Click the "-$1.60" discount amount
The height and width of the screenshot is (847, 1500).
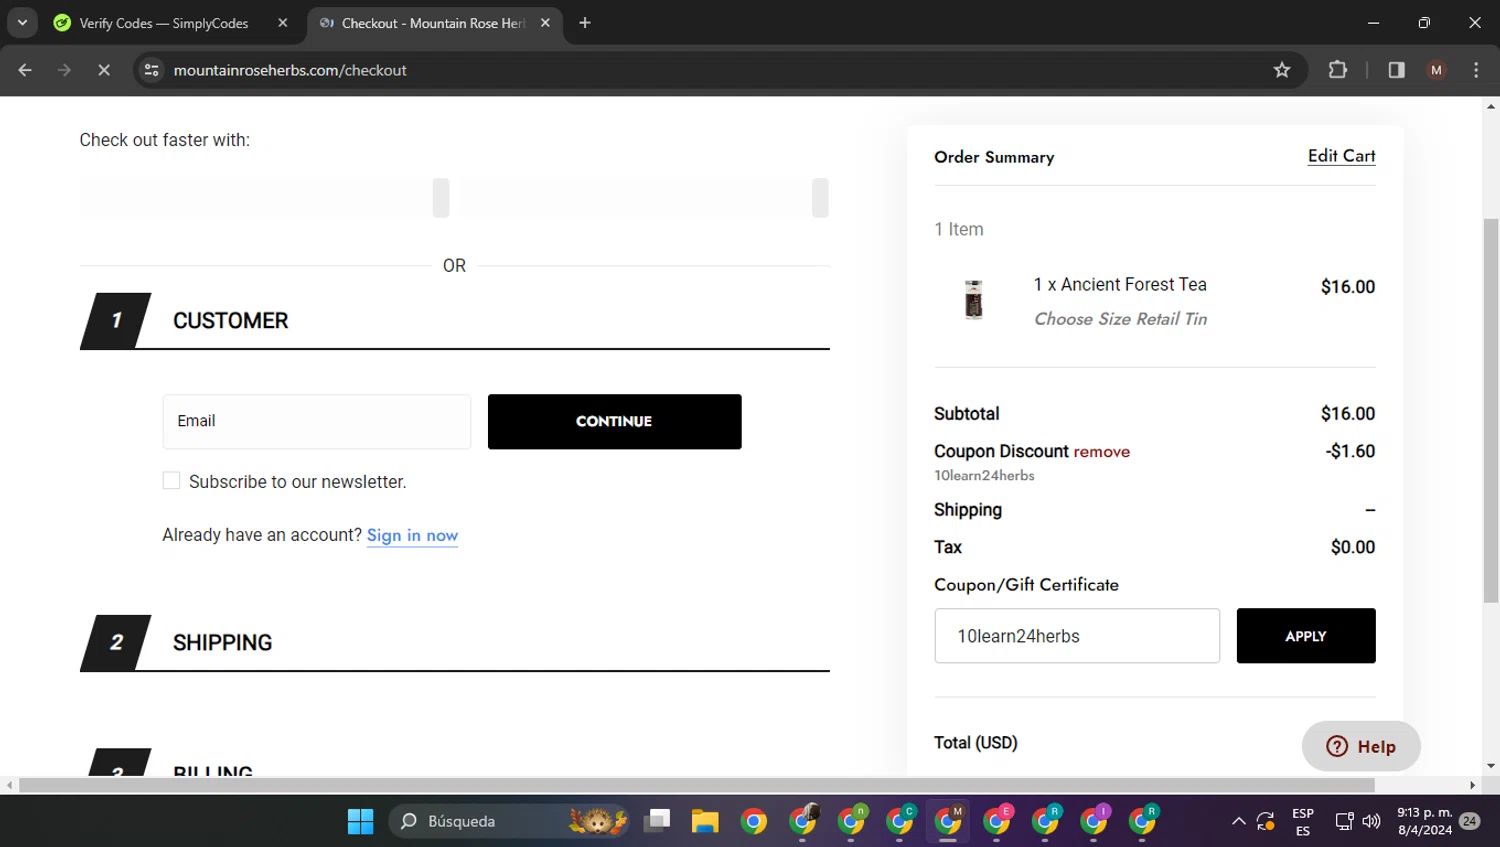(1350, 451)
